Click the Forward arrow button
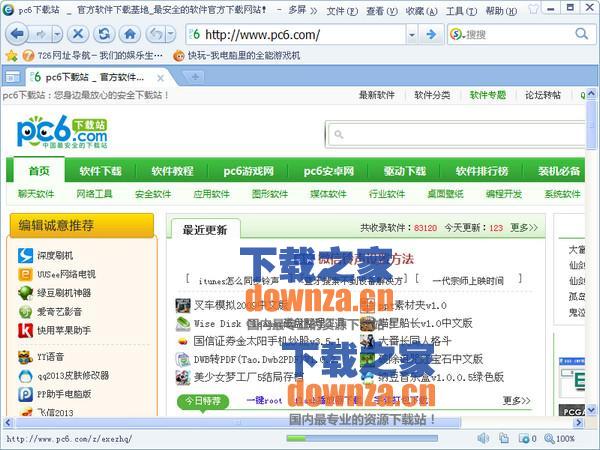This screenshot has height=450, width=600. tap(40, 35)
